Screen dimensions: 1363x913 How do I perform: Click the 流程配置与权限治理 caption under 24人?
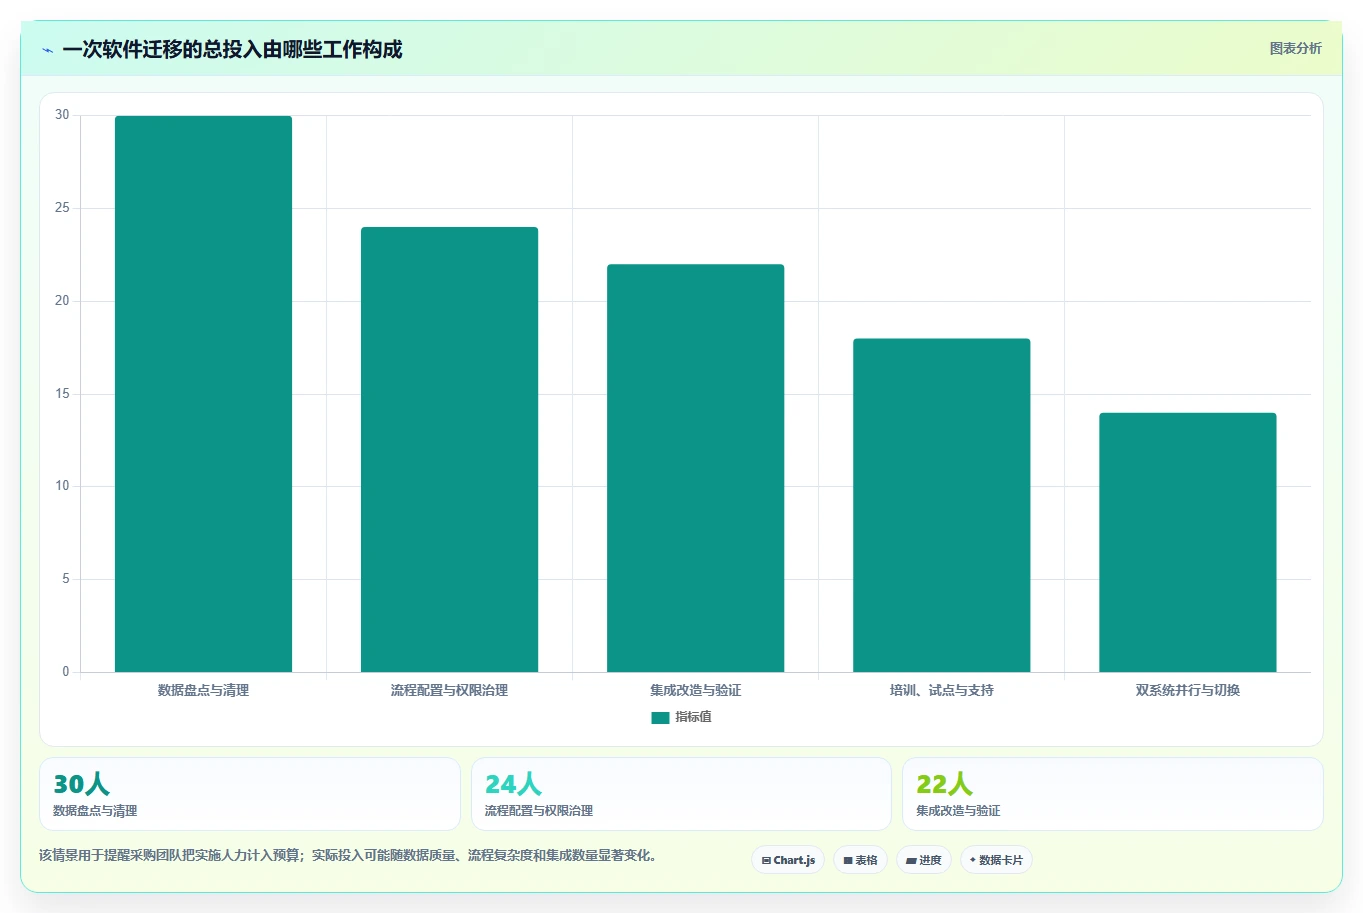(x=539, y=811)
